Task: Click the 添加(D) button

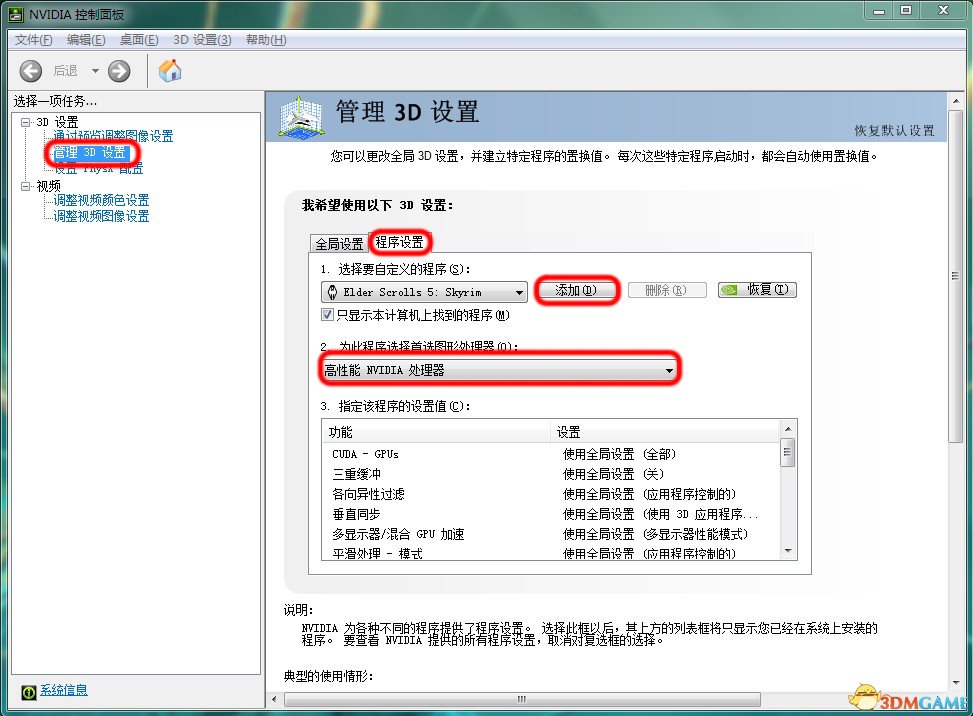Action: point(576,290)
